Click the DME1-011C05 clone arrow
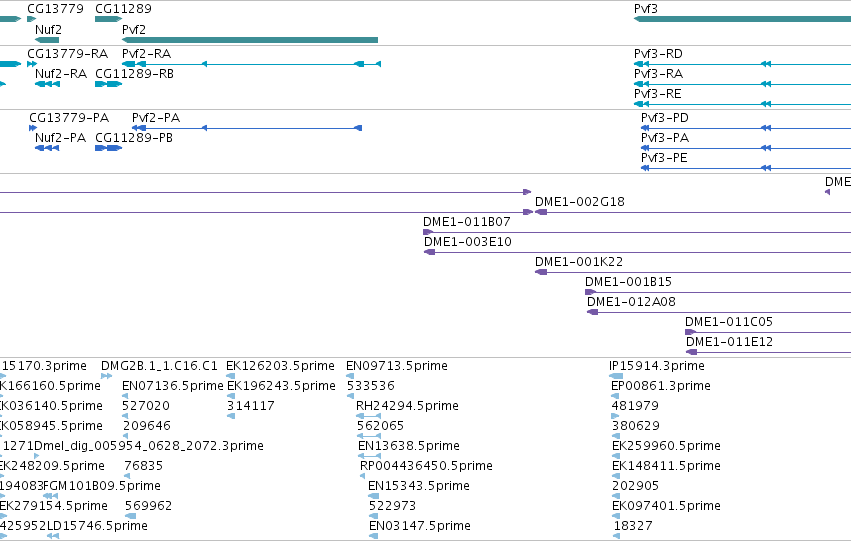This screenshot has height=541, width=851. pyautogui.click(x=768, y=332)
